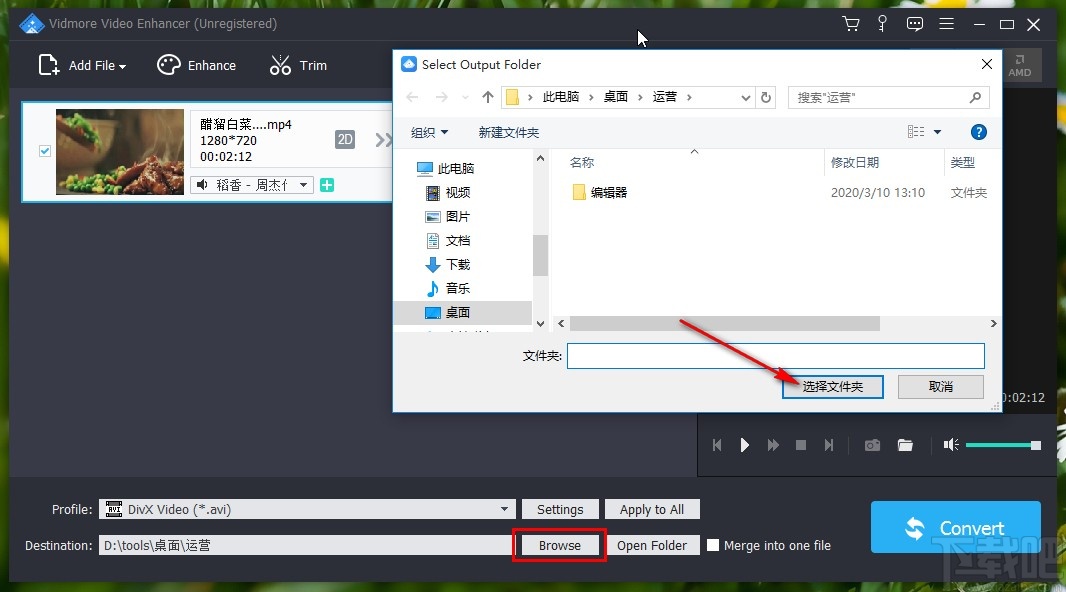Click the Apply to All button
This screenshot has width=1066, height=592.
(x=651, y=509)
